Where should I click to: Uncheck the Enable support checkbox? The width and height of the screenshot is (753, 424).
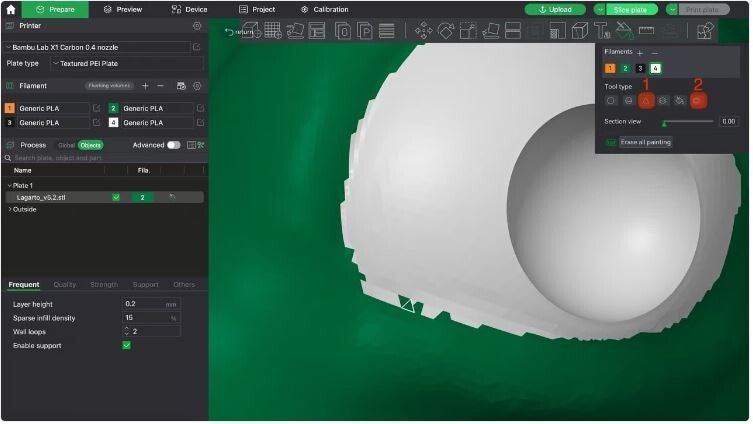[x=126, y=345]
